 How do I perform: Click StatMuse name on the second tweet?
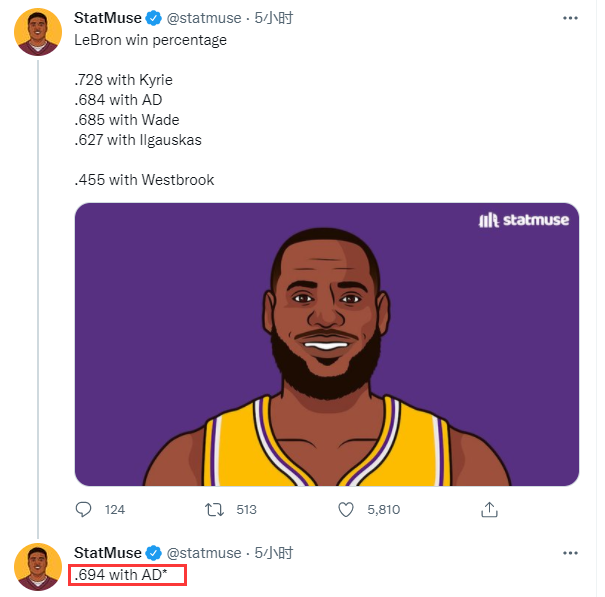[108, 553]
